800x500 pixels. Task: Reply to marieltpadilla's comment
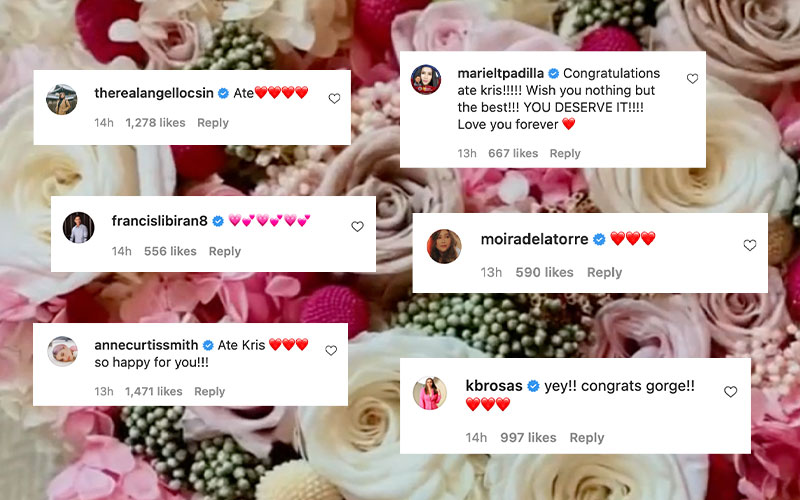565,154
